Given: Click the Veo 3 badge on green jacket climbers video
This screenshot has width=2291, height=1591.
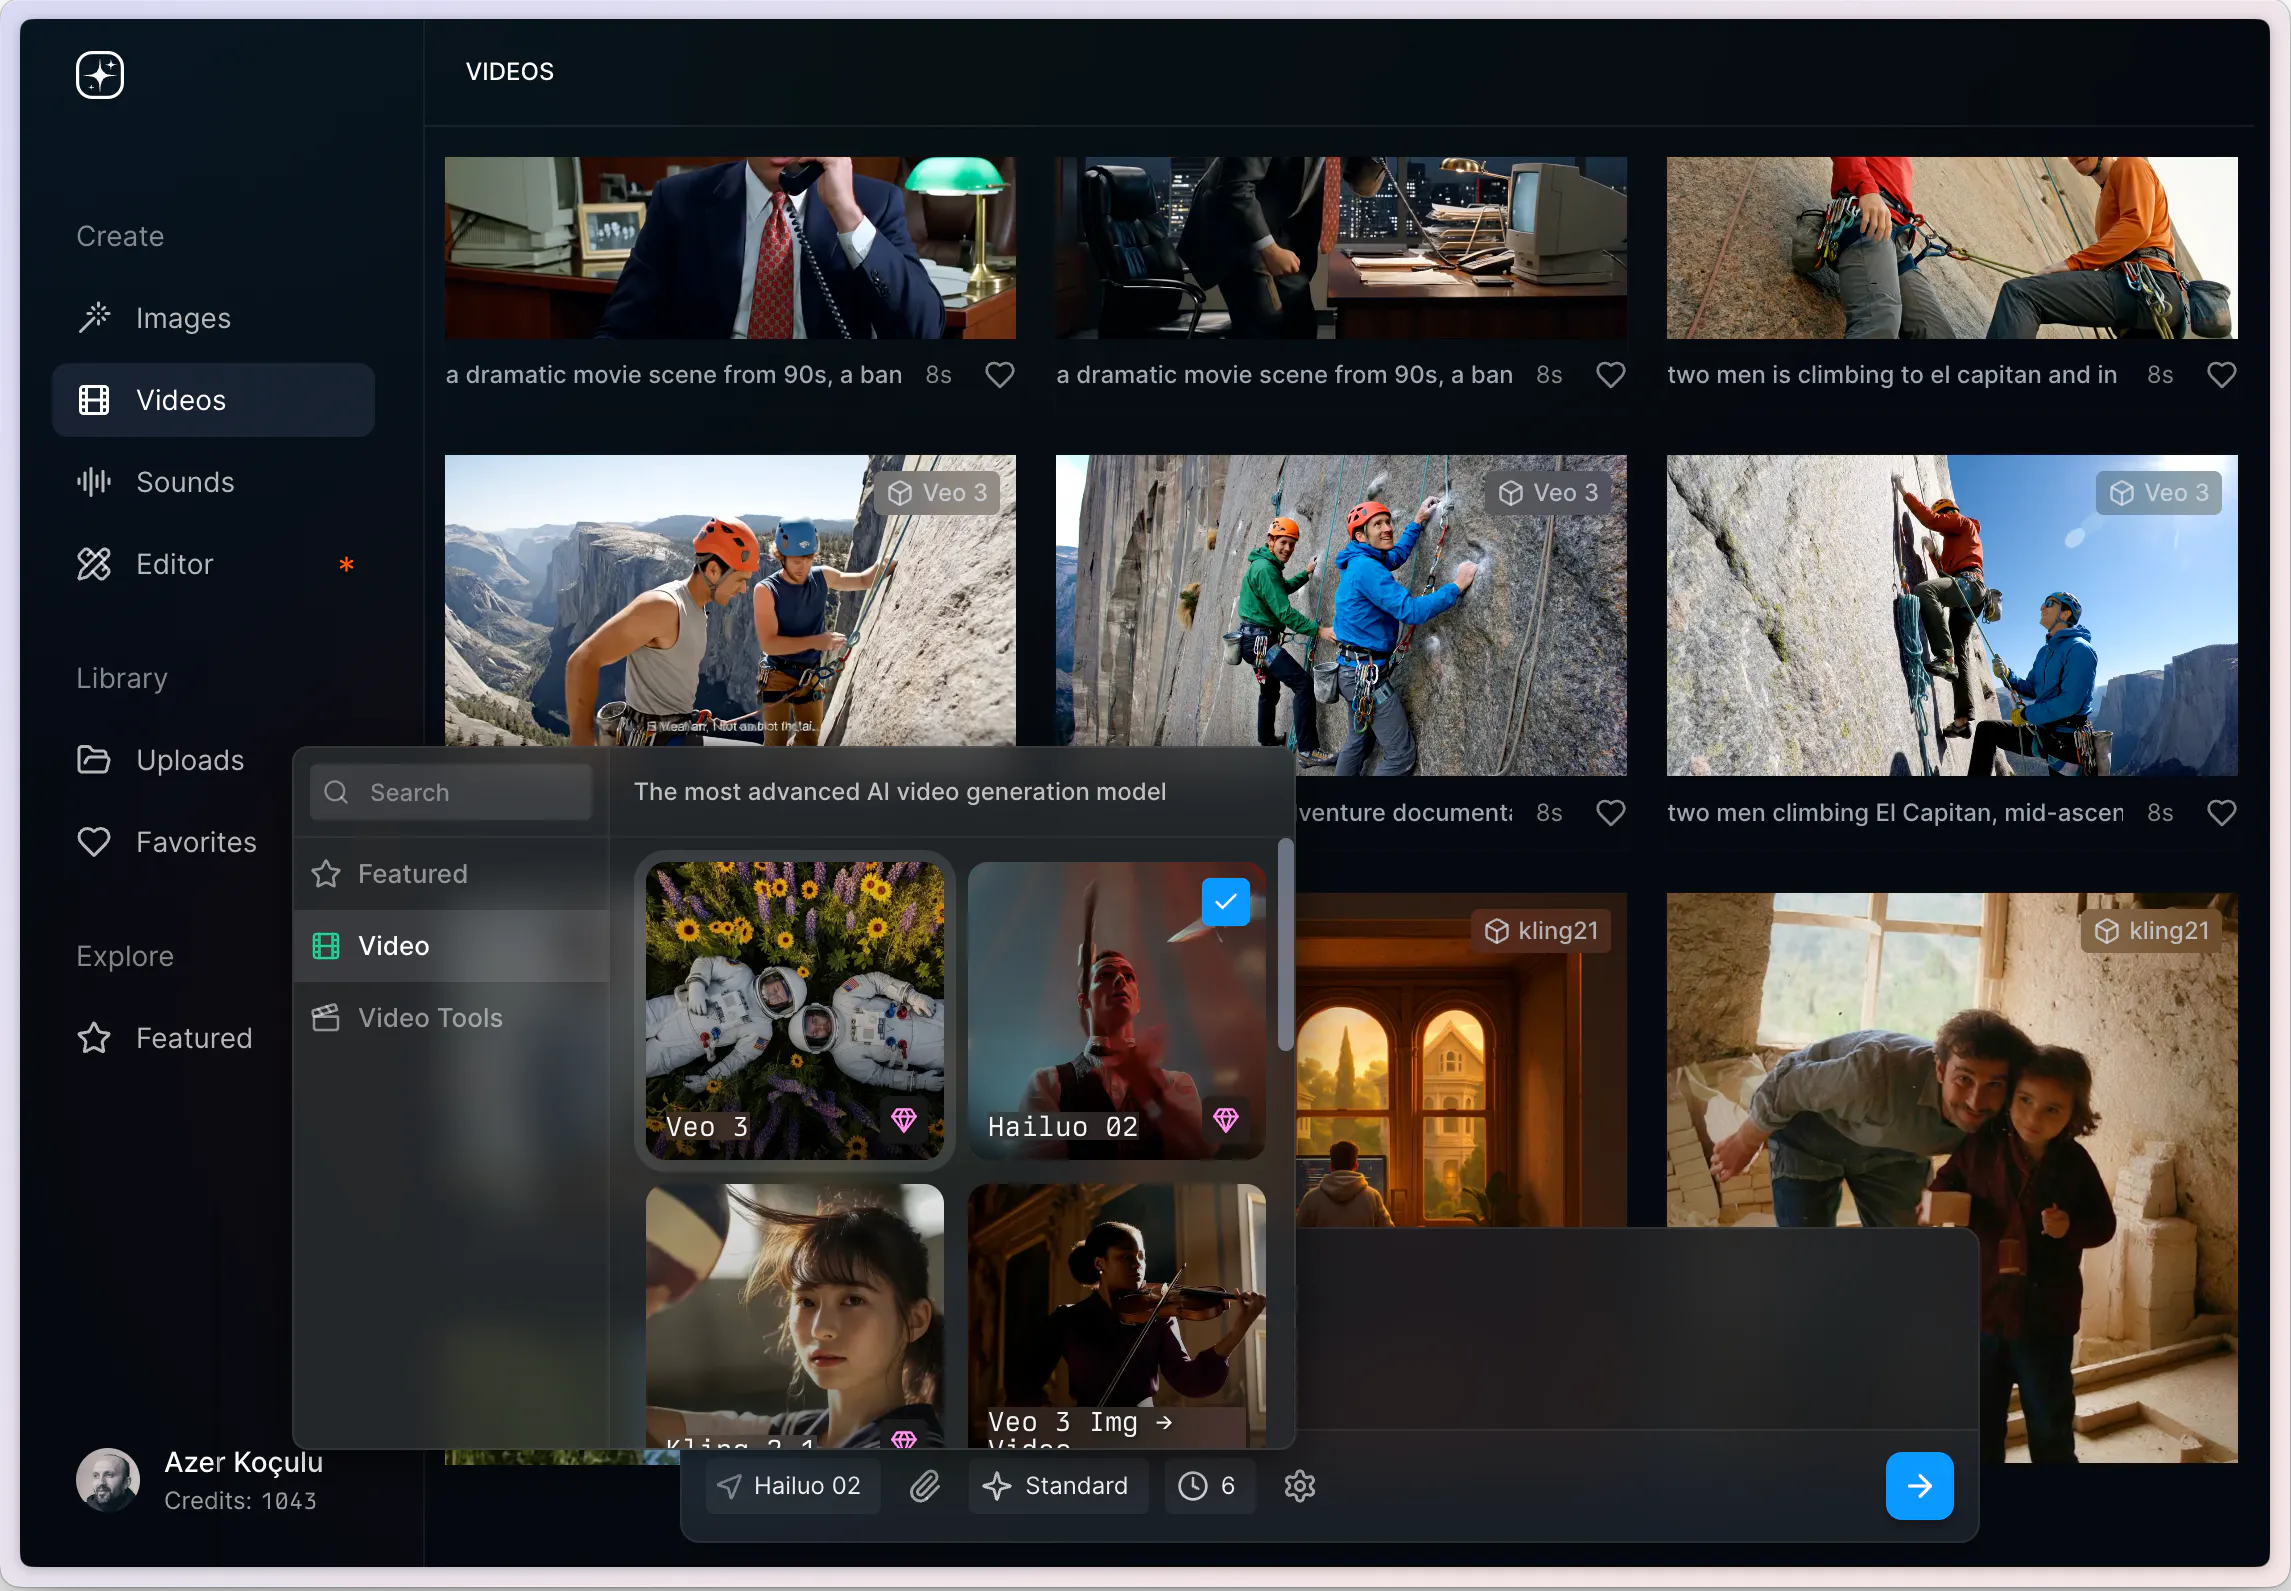Looking at the screenshot, I should pos(1548,493).
